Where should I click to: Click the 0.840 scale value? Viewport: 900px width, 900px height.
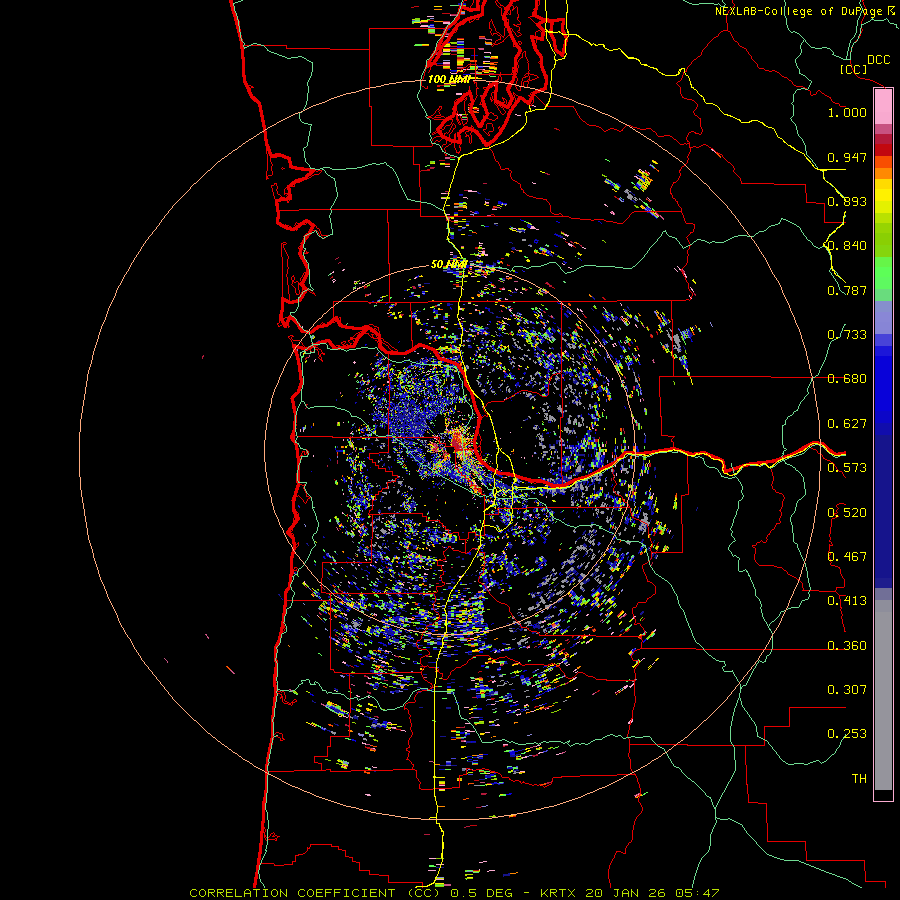click(x=847, y=246)
